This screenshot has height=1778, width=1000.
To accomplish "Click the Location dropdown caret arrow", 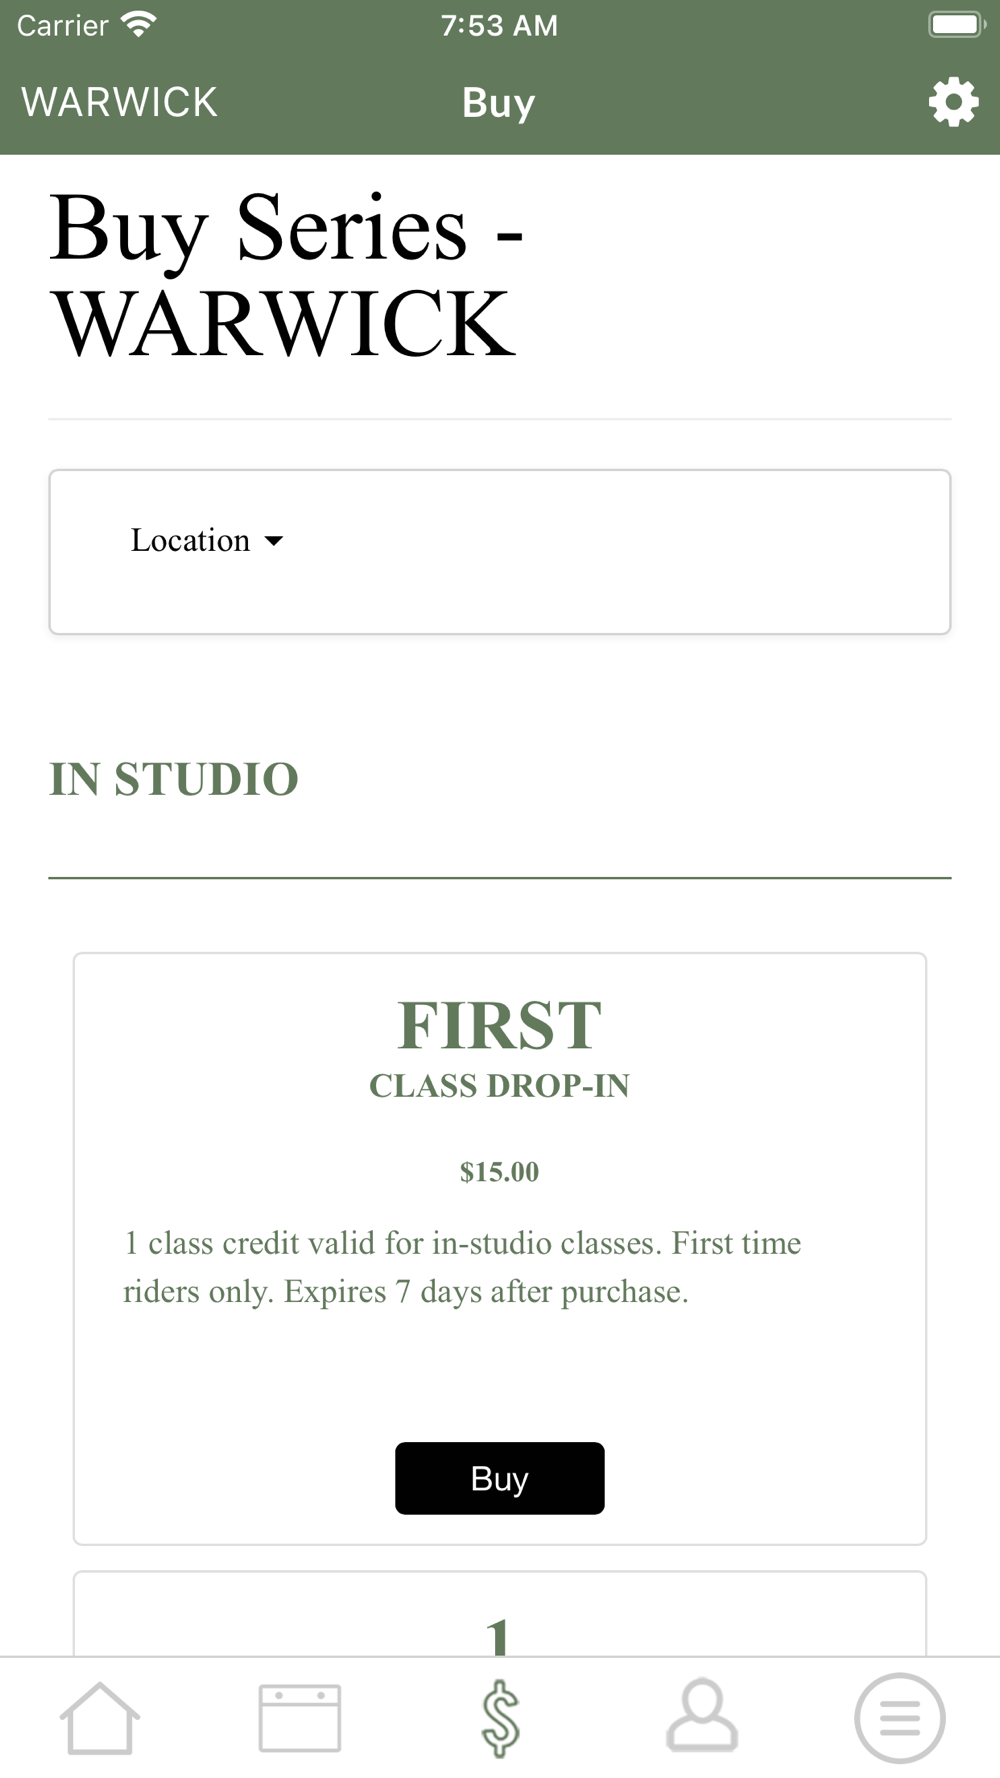I will [274, 541].
